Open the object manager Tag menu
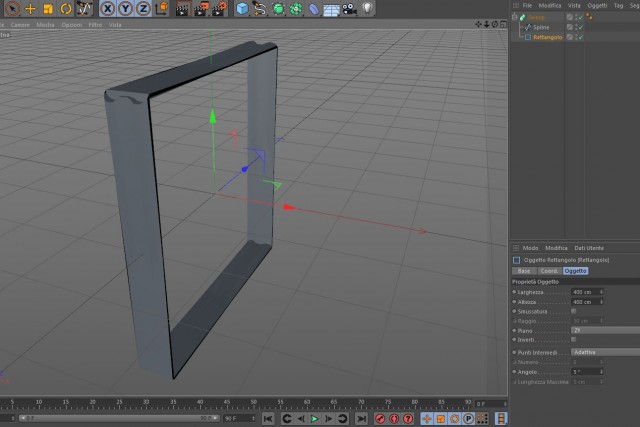The image size is (640, 427). (618, 6)
